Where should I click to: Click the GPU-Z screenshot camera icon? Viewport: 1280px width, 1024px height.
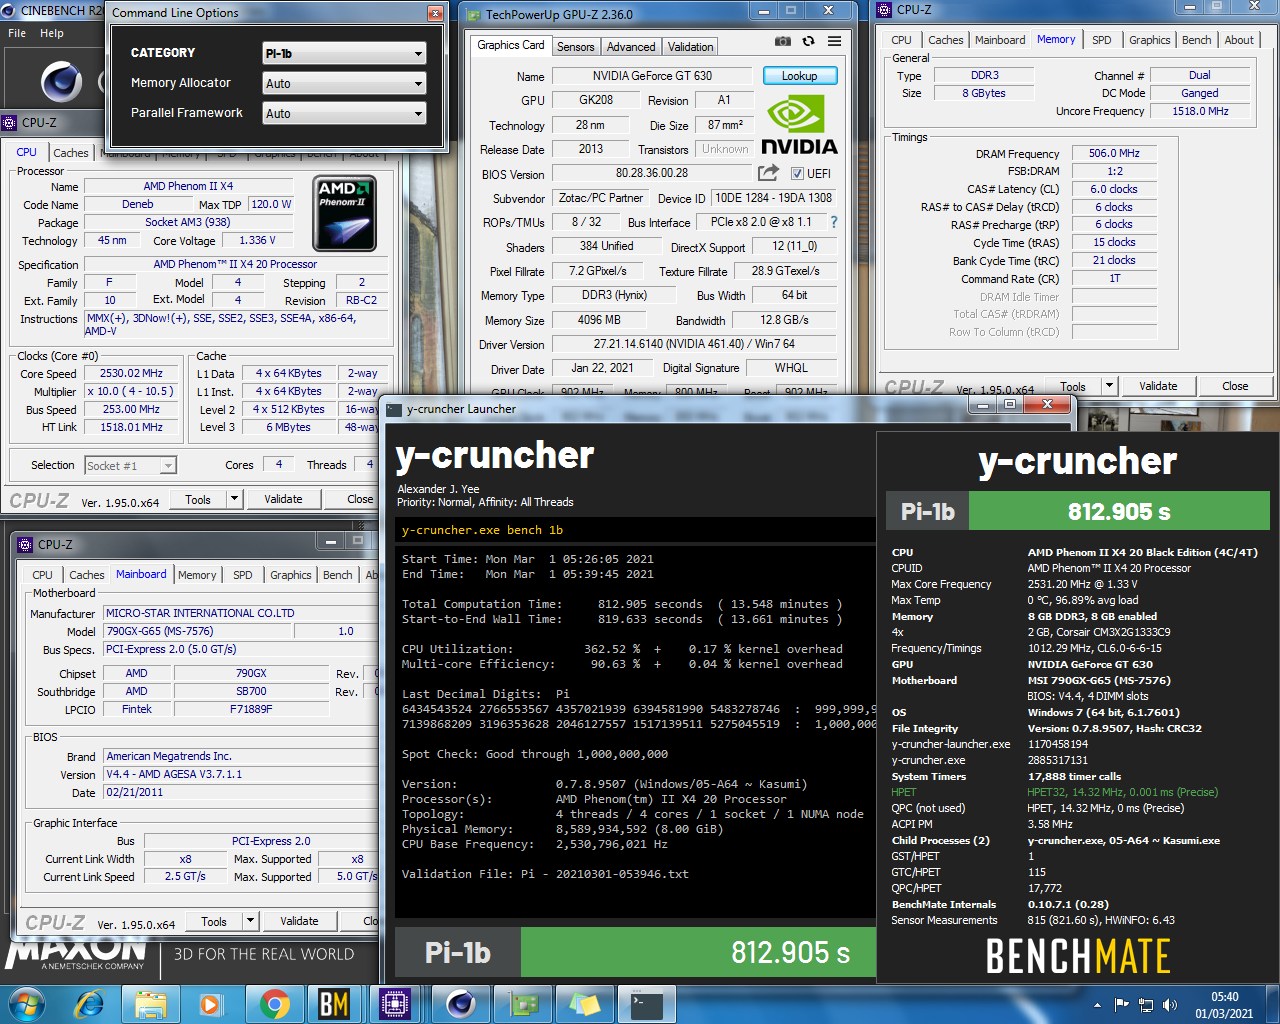(x=783, y=42)
